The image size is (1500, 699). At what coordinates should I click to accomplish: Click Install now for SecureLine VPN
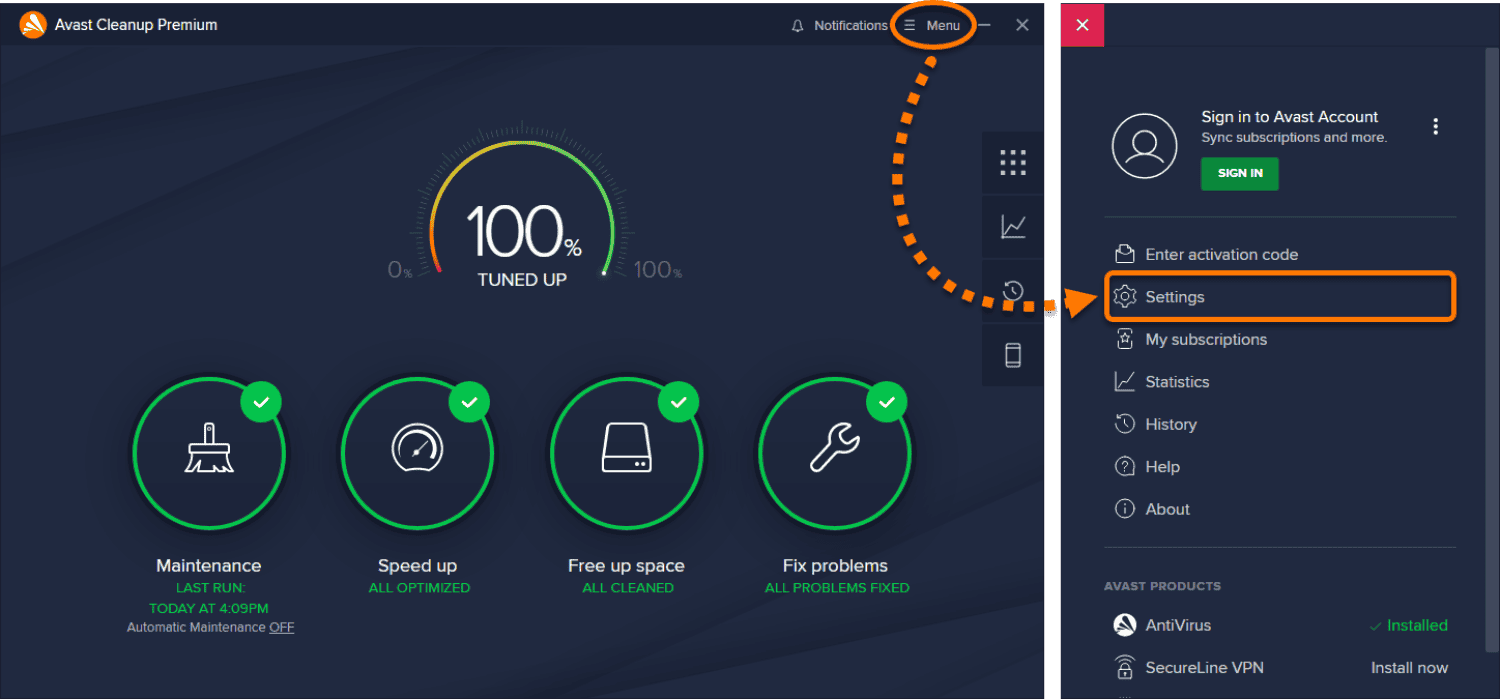[x=1409, y=668]
